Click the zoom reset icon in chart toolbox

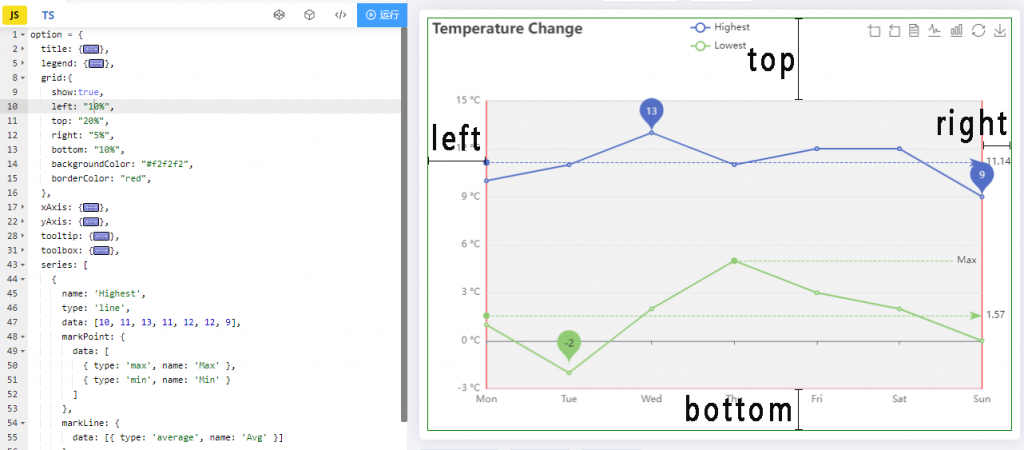pyautogui.click(x=895, y=31)
